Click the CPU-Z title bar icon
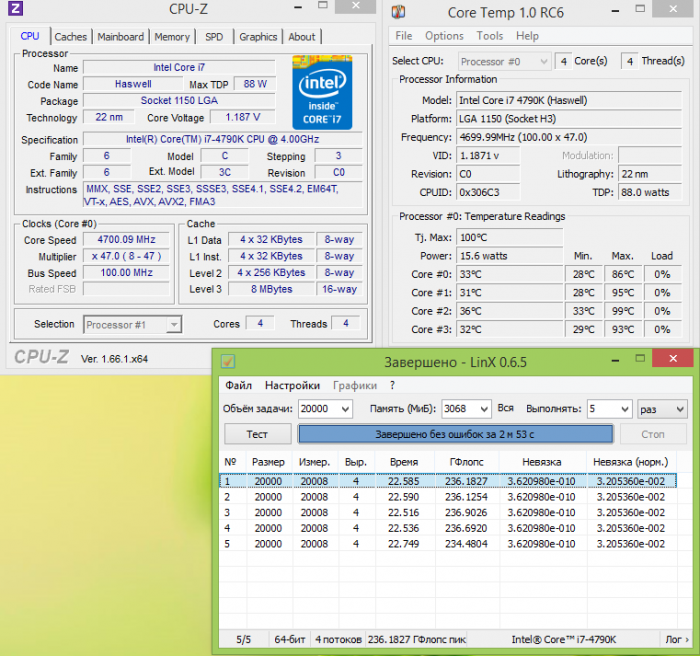This screenshot has height=656, width=700. (13, 10)
